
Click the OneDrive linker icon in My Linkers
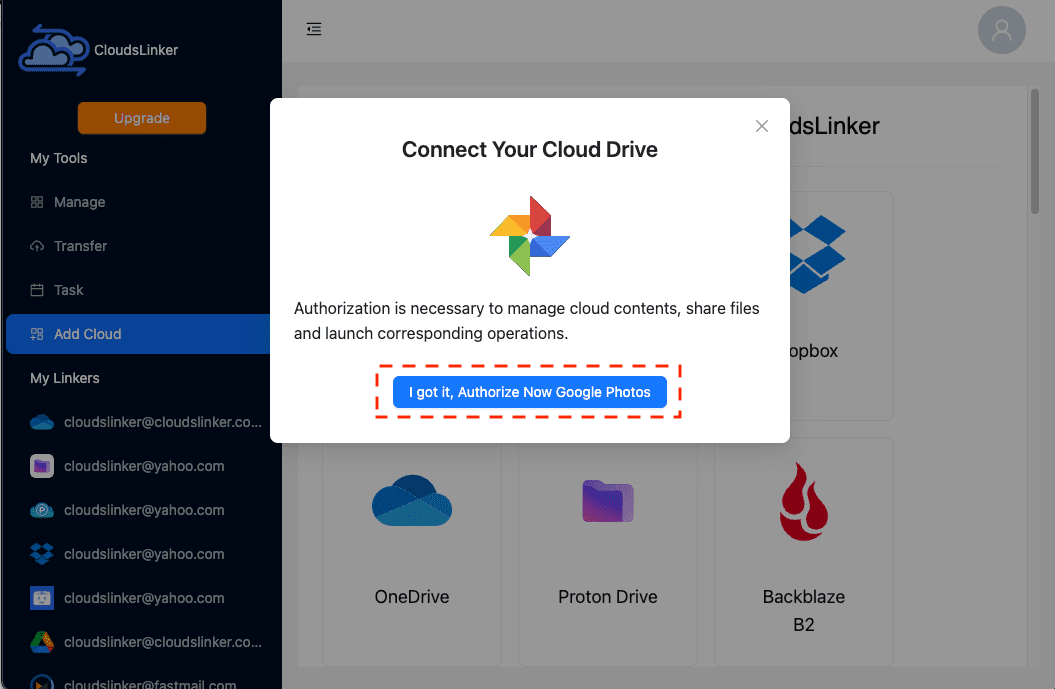tap(42, 423)
